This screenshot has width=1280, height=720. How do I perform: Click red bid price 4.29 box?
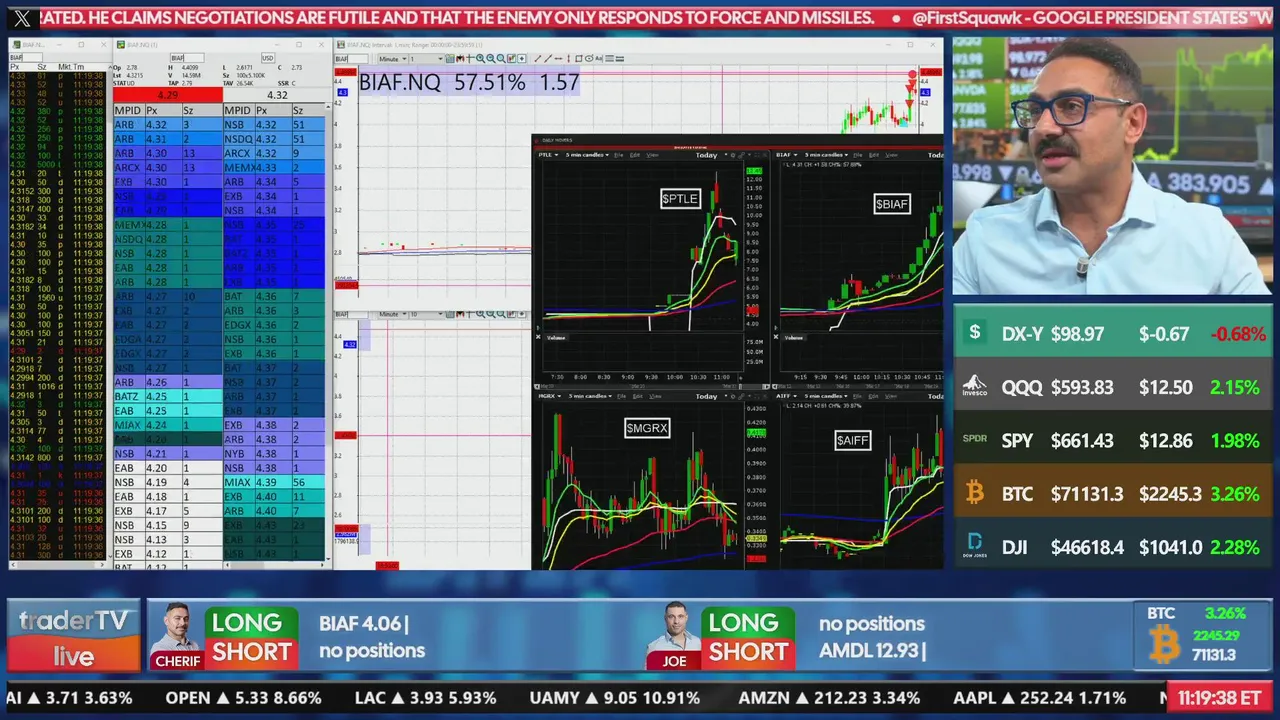[168, 95]
